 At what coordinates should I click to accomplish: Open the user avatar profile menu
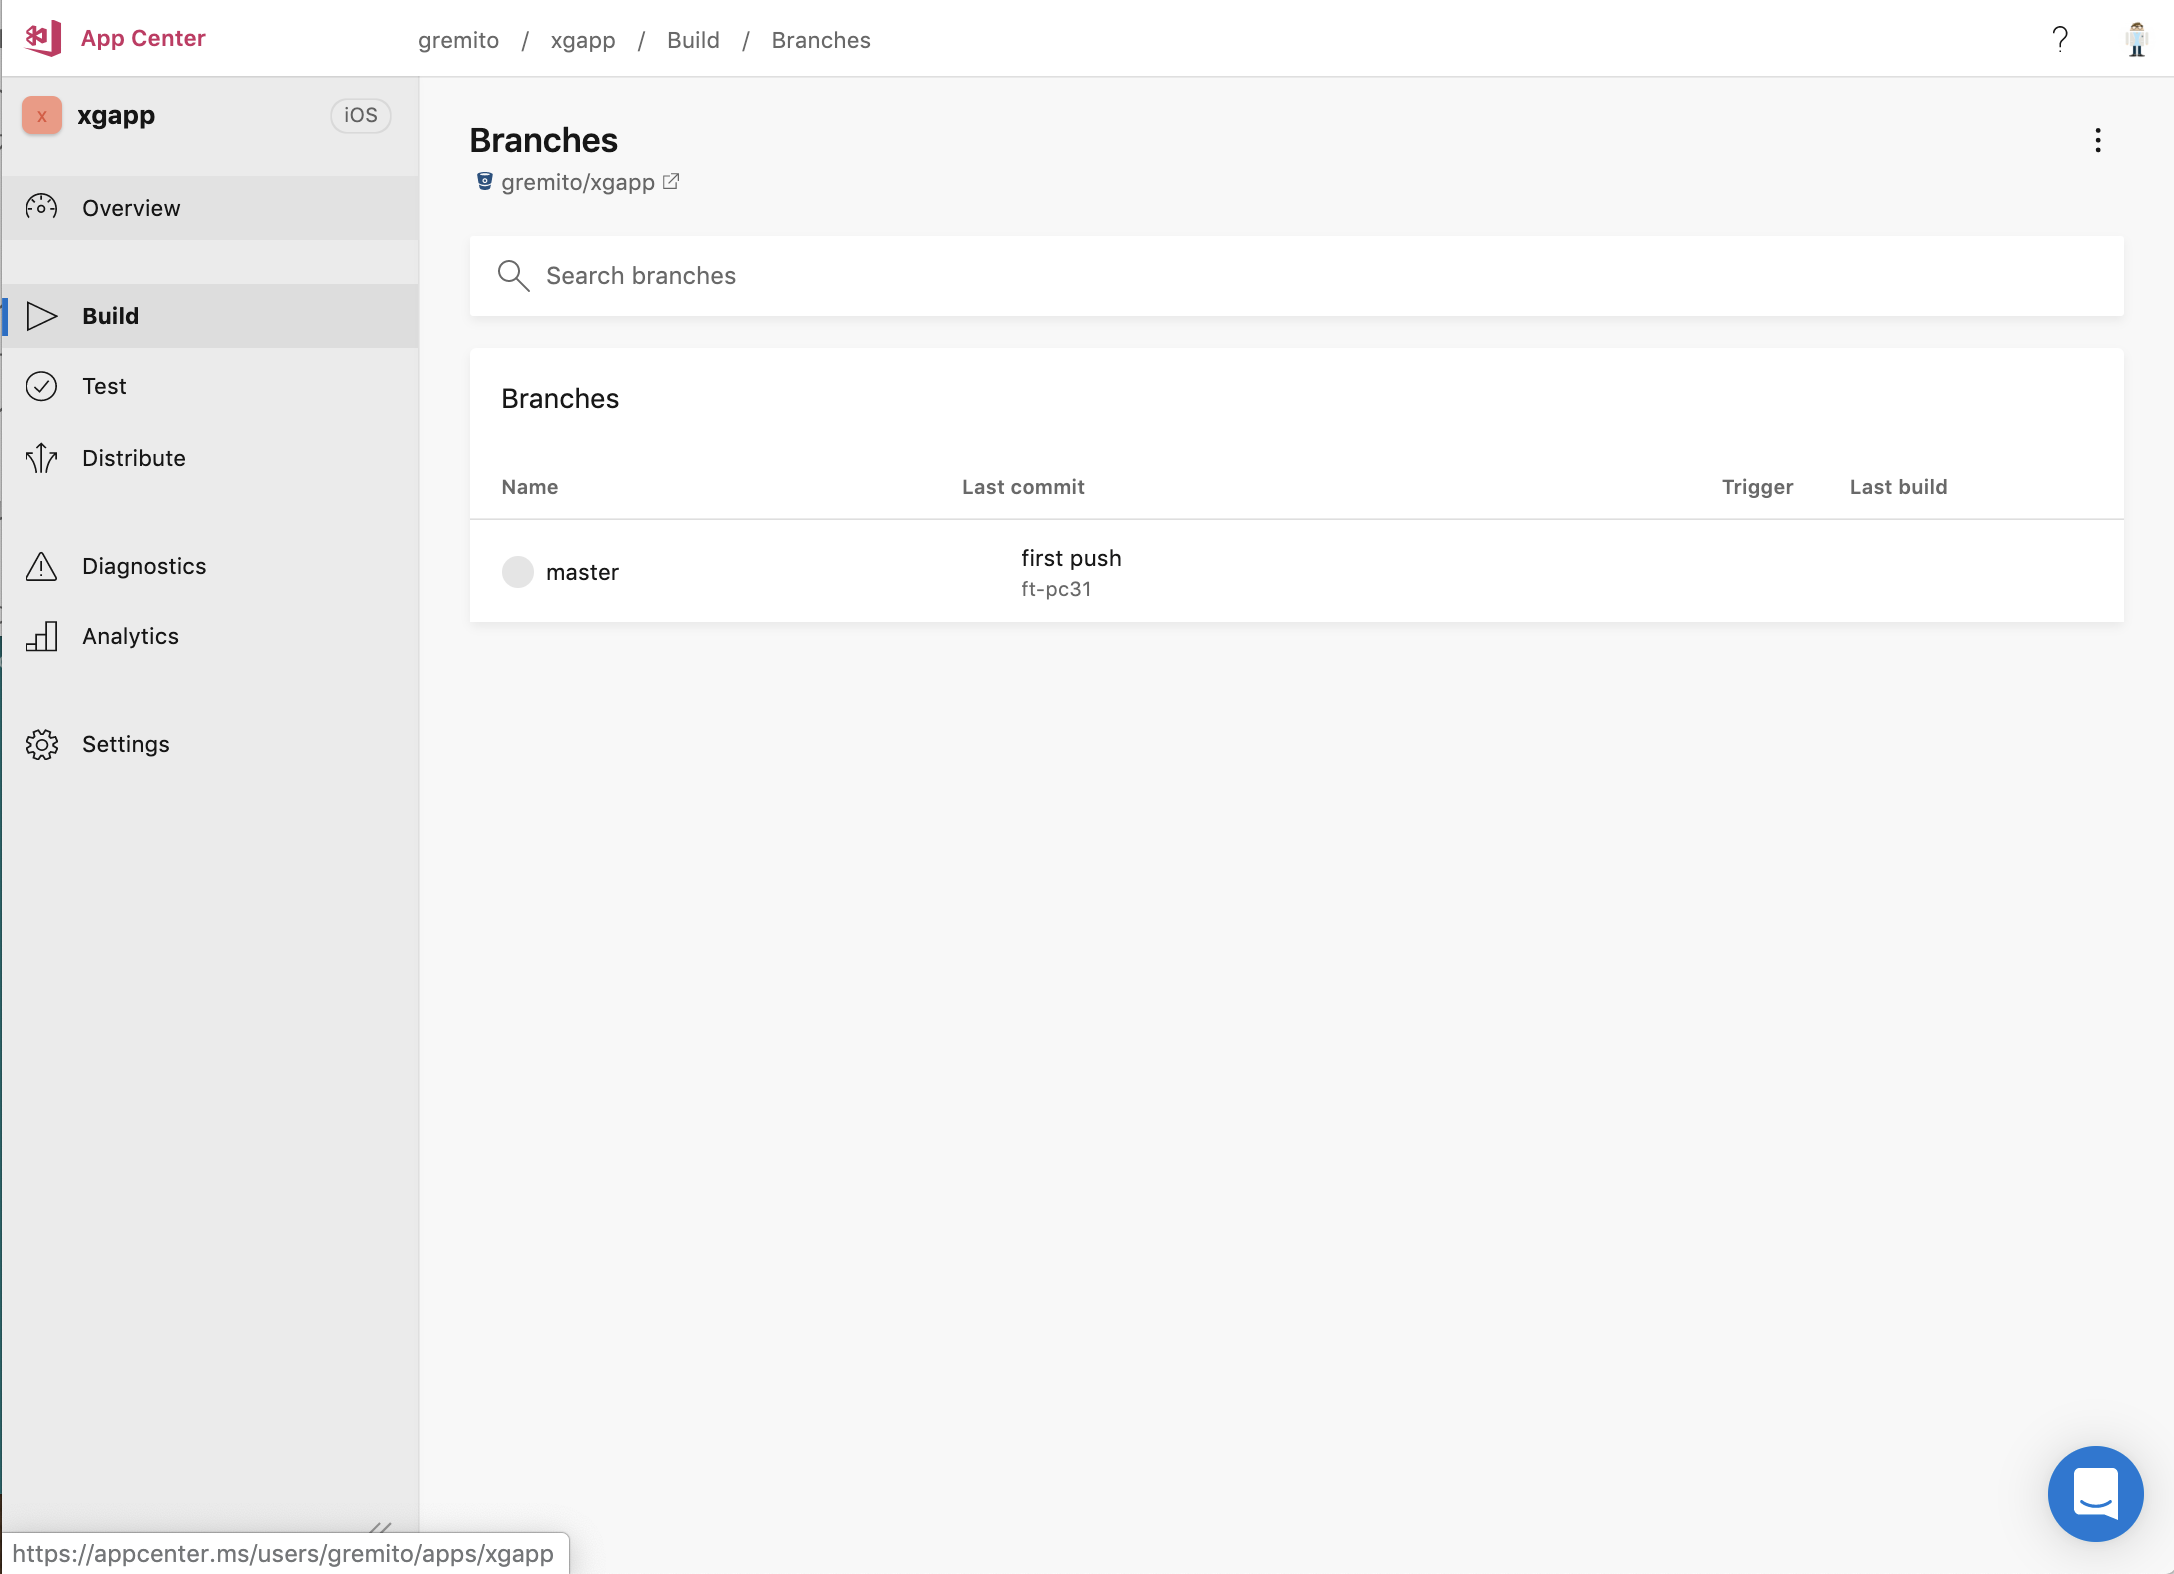pyautogui.click(x=2136, y=39)
